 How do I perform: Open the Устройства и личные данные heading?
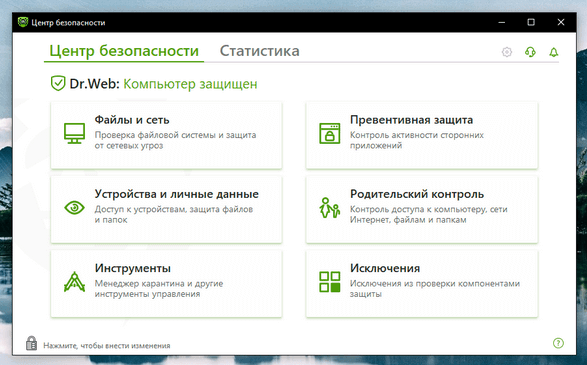[176, 194]
